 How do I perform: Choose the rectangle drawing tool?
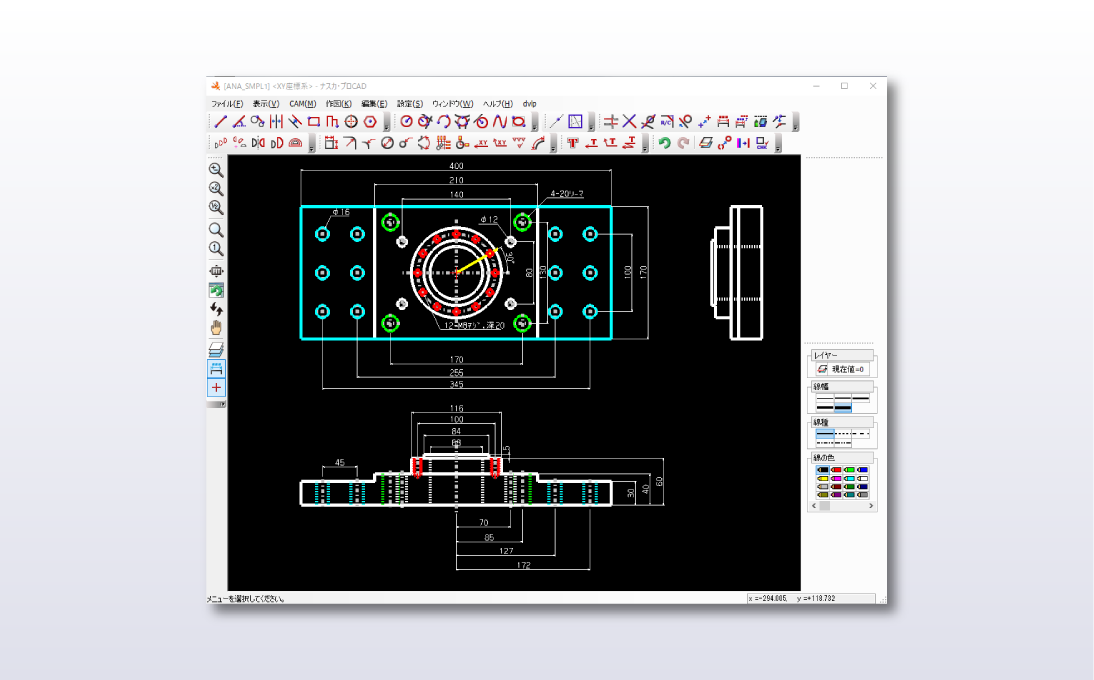point(314,121)
